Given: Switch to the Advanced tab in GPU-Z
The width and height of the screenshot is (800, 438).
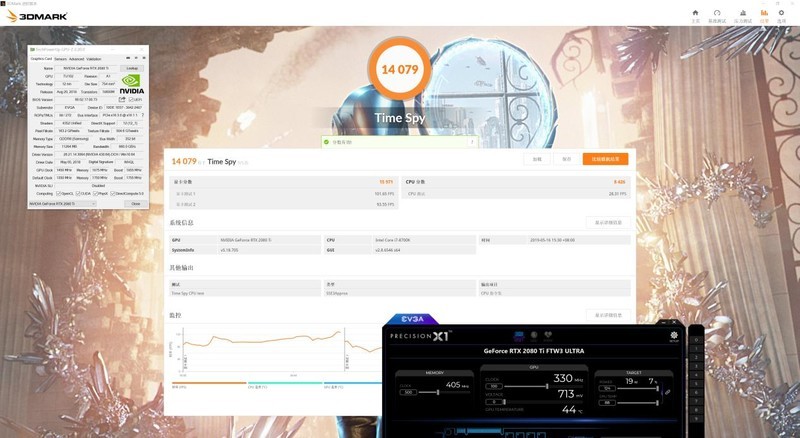Looking at the screenshot, I should tap(77, 59).
